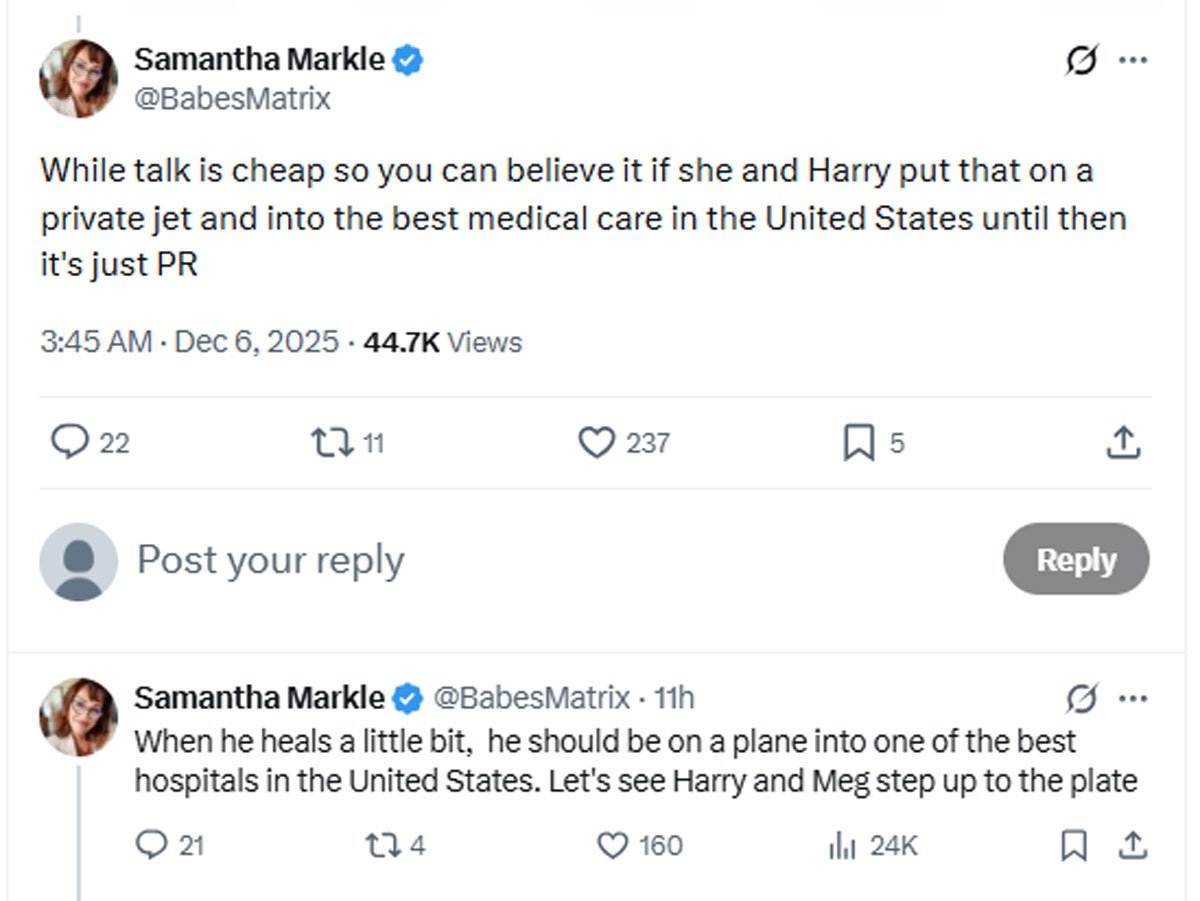This screenshot has height=901, width=1200.
Task: Bookmark the main post with 5 bookmarks
Action: click(858, 442)
